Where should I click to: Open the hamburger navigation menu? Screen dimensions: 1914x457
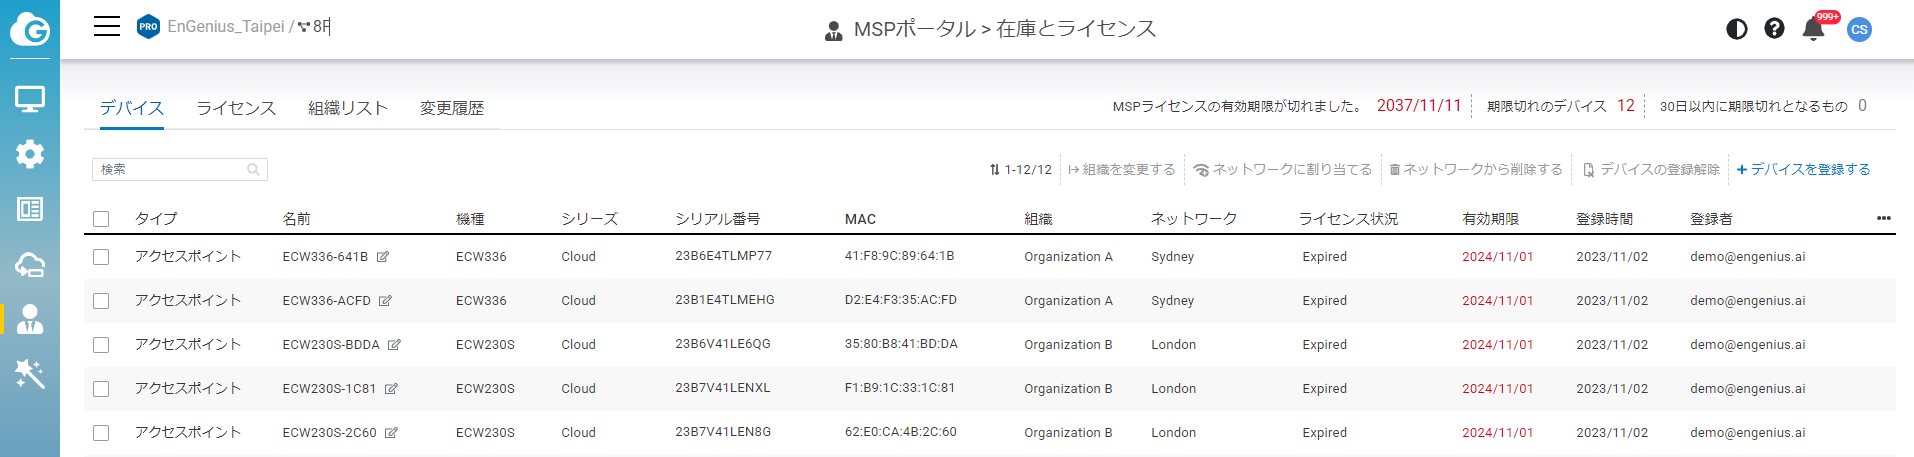pyautogui.click(x=107, y=27)
